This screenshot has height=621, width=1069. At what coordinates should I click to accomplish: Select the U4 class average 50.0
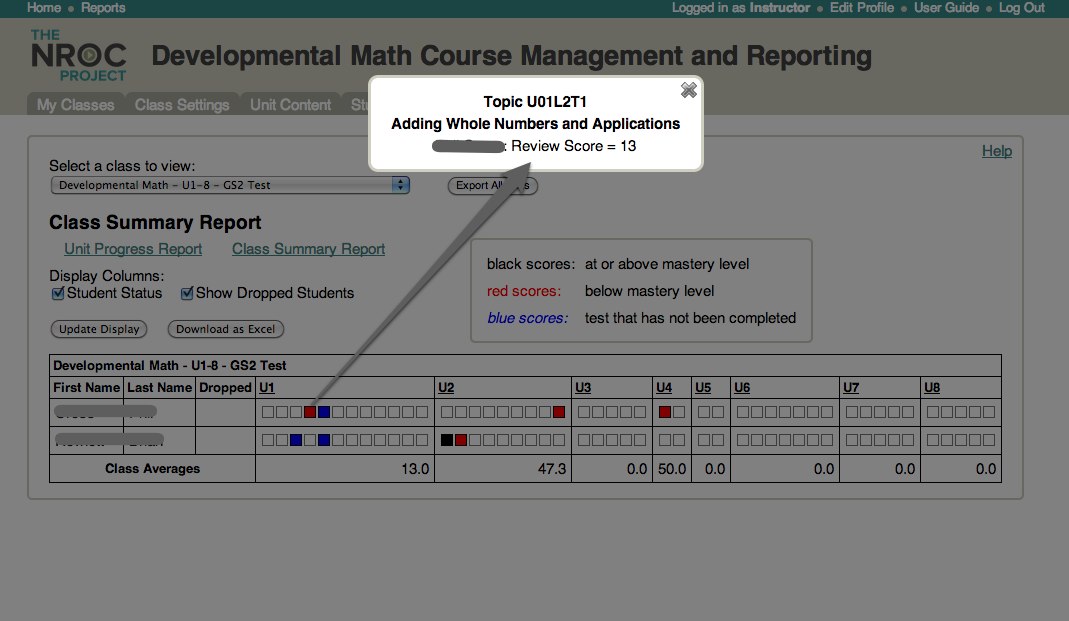pos(672,469)
